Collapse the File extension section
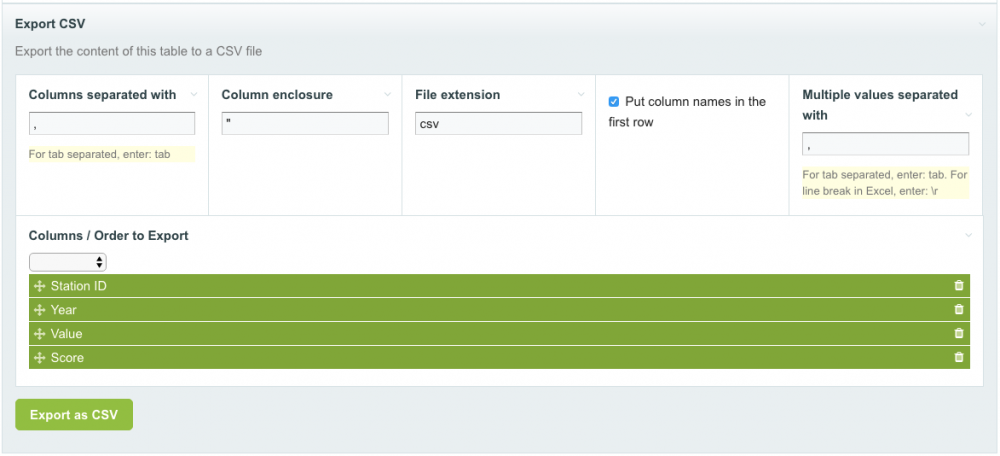 point(581,95)
